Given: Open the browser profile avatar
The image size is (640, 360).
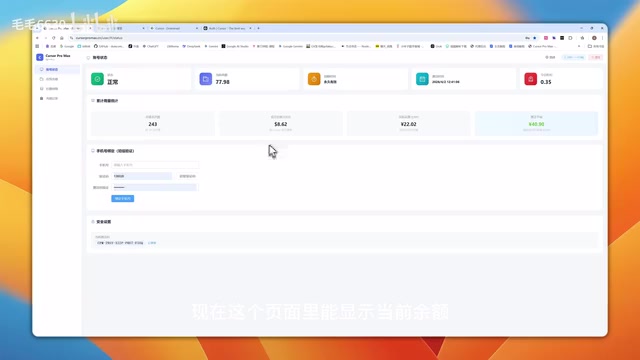Looking at the screenshot, I should click(x=594, y=38).
